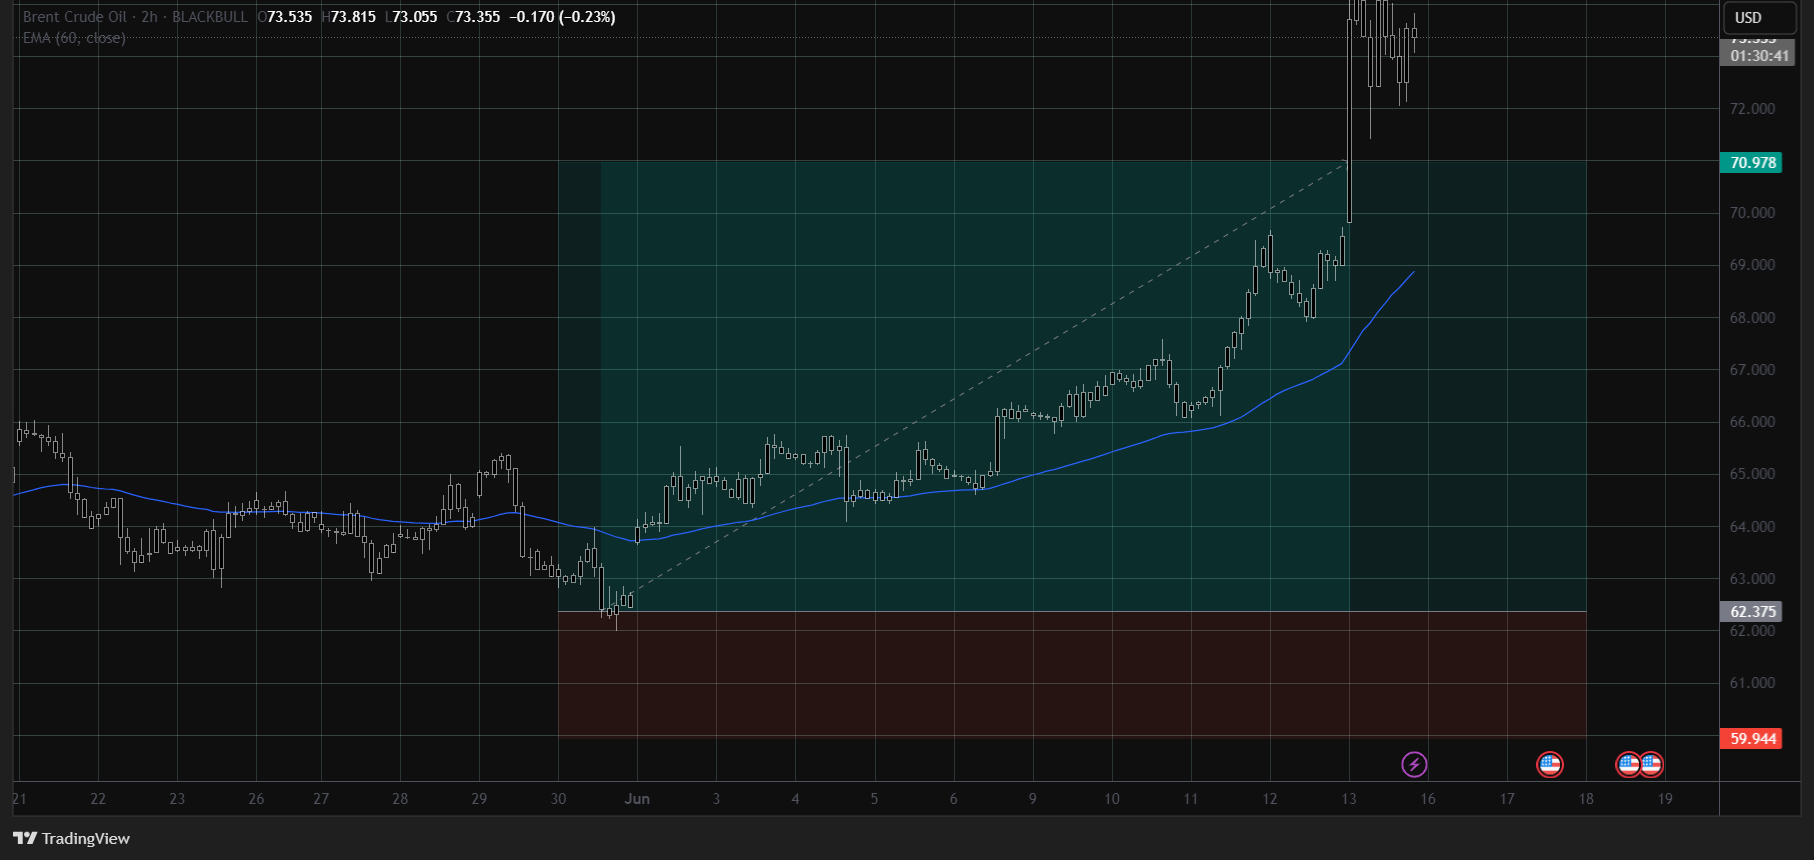1814x860 pixels.
Task: Click the red 59.944 stop price label
Action: (x=1753, y=738)
